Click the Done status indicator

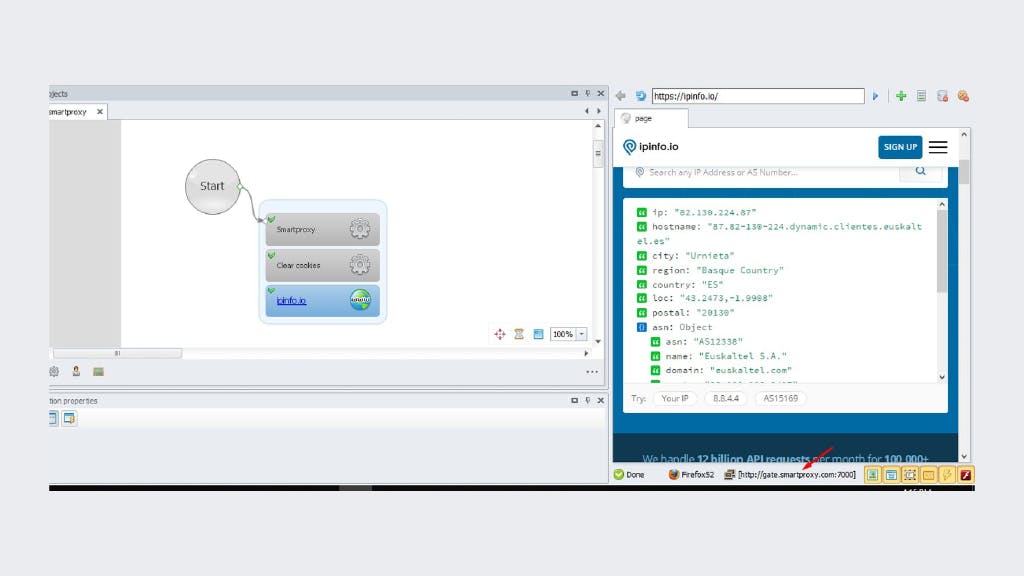coord(629,475)
